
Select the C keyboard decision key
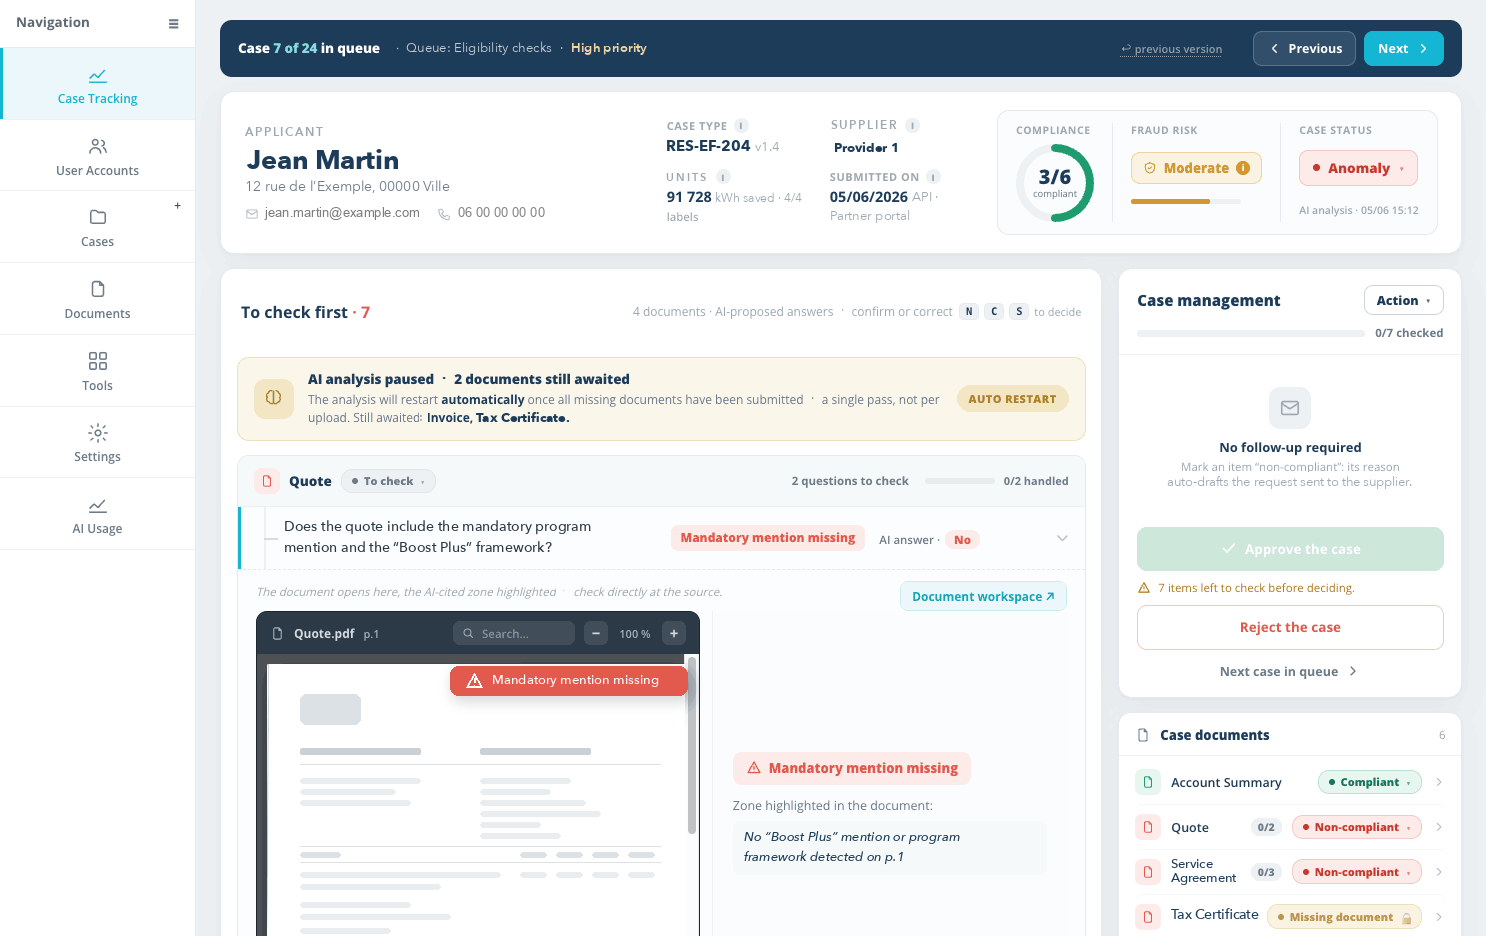coord(994,311)
